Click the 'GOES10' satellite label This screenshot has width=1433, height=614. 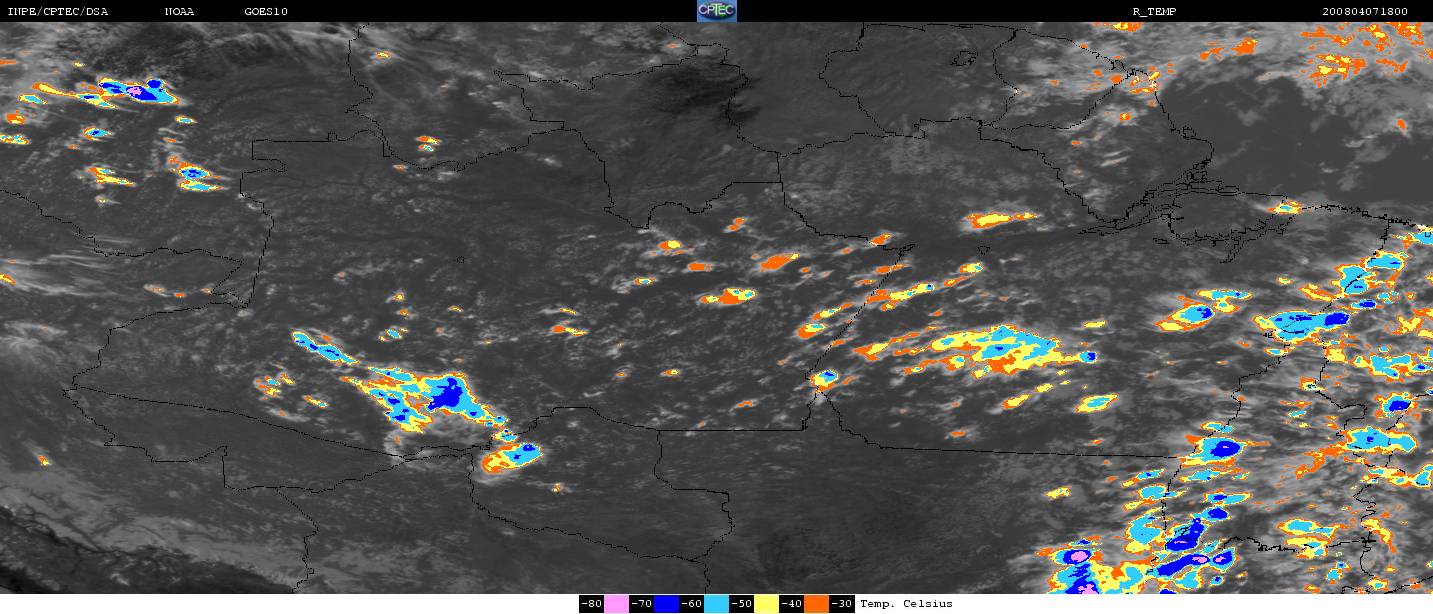(266, 12)
